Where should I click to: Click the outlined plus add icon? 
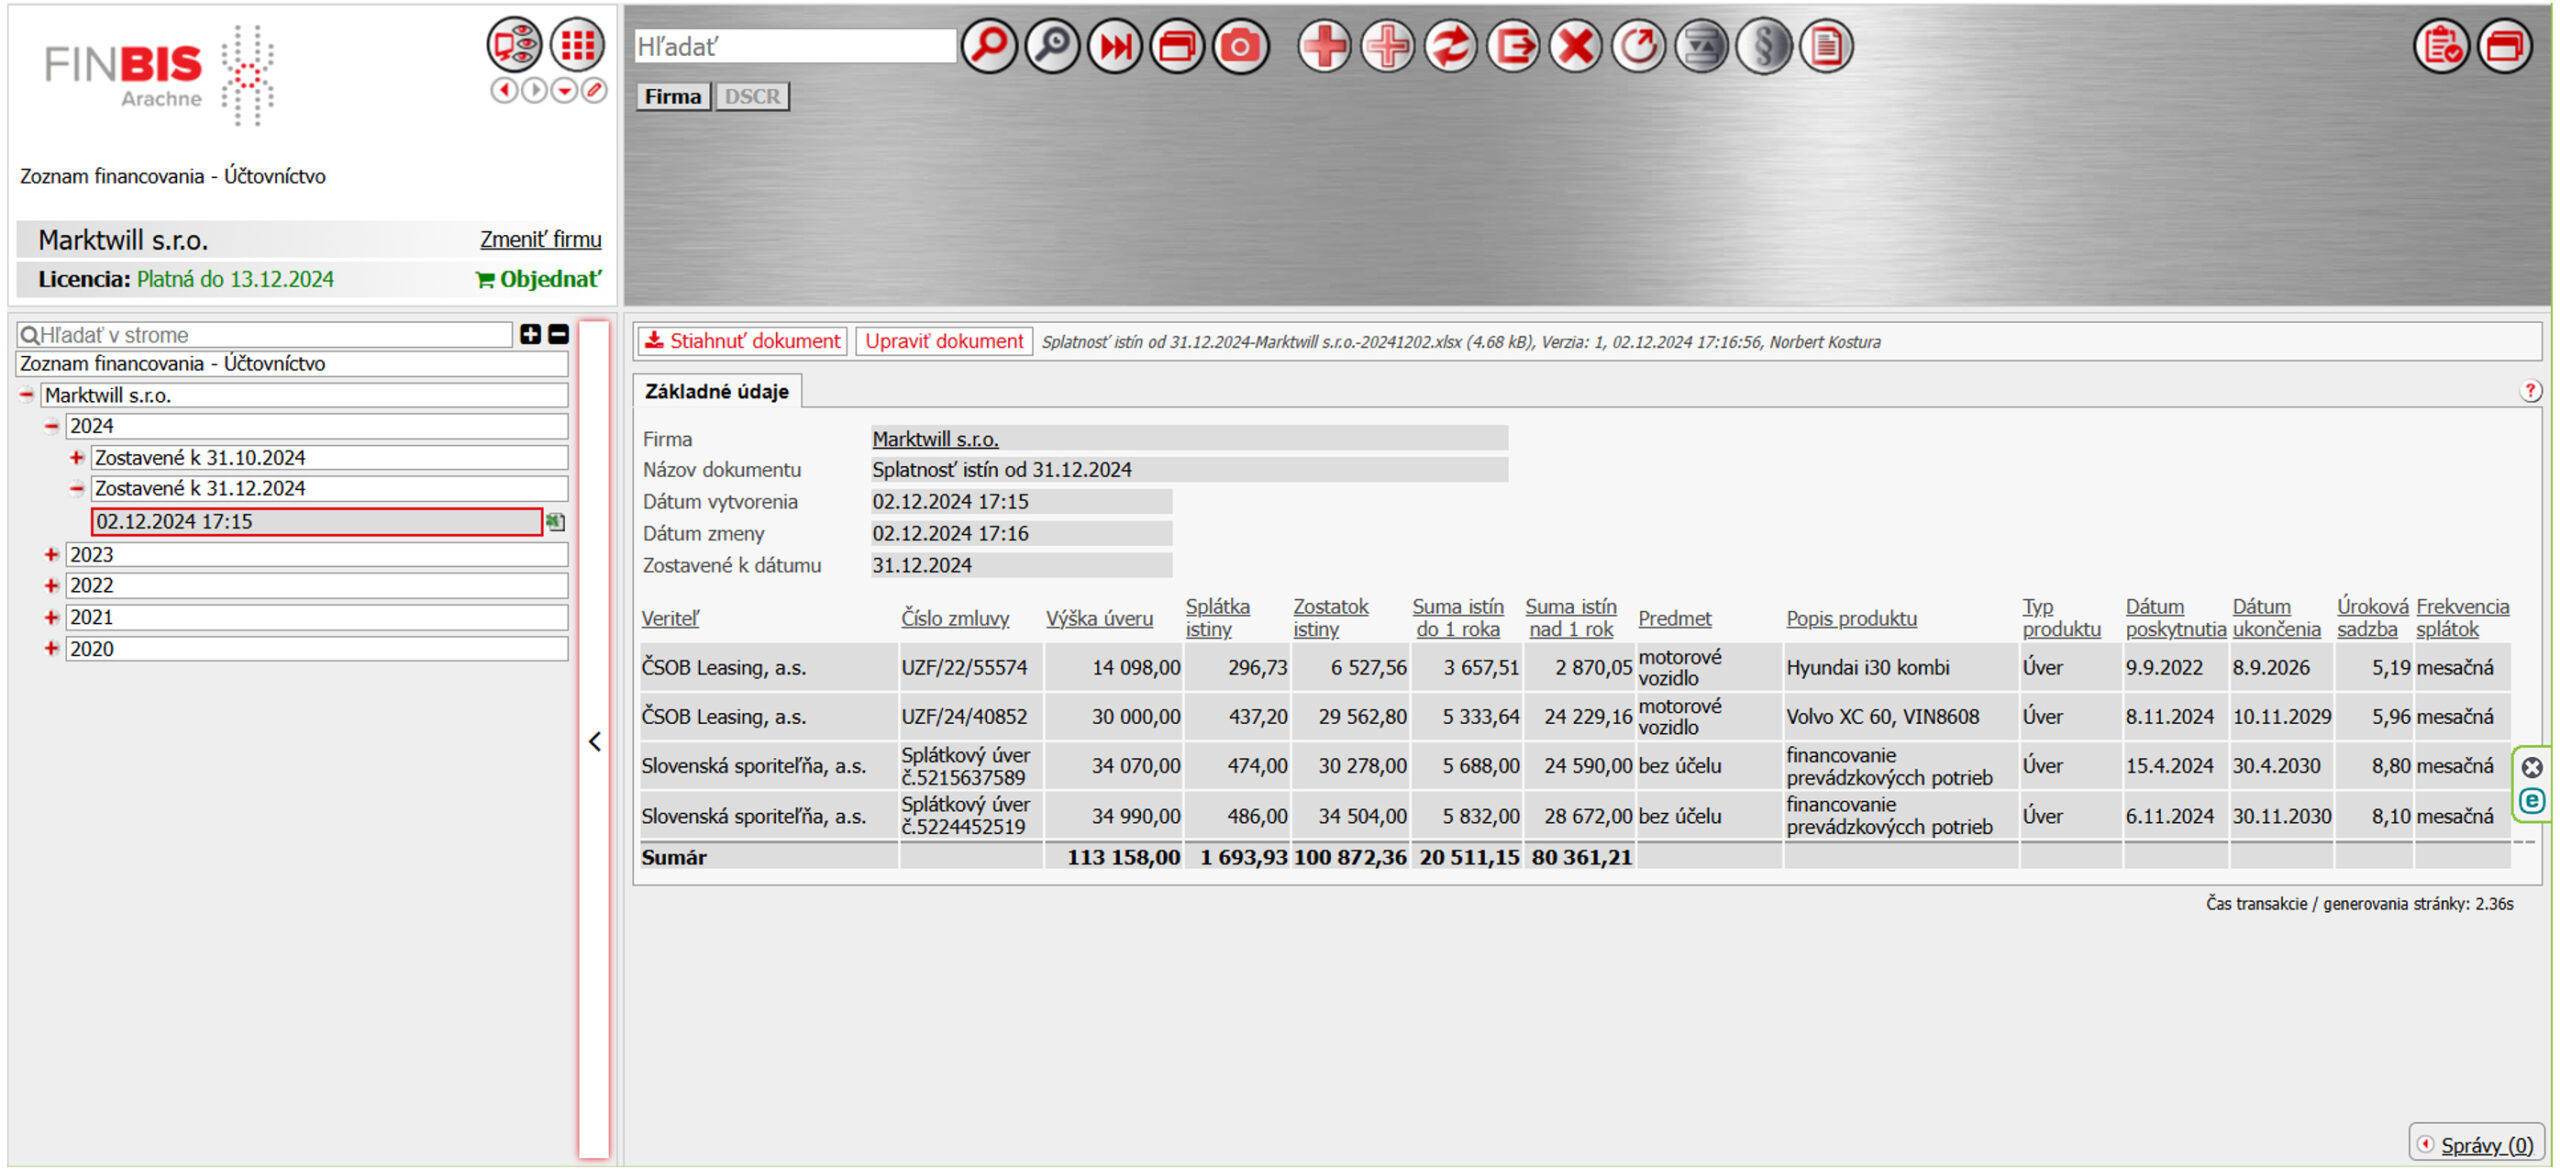(1388, 46)
